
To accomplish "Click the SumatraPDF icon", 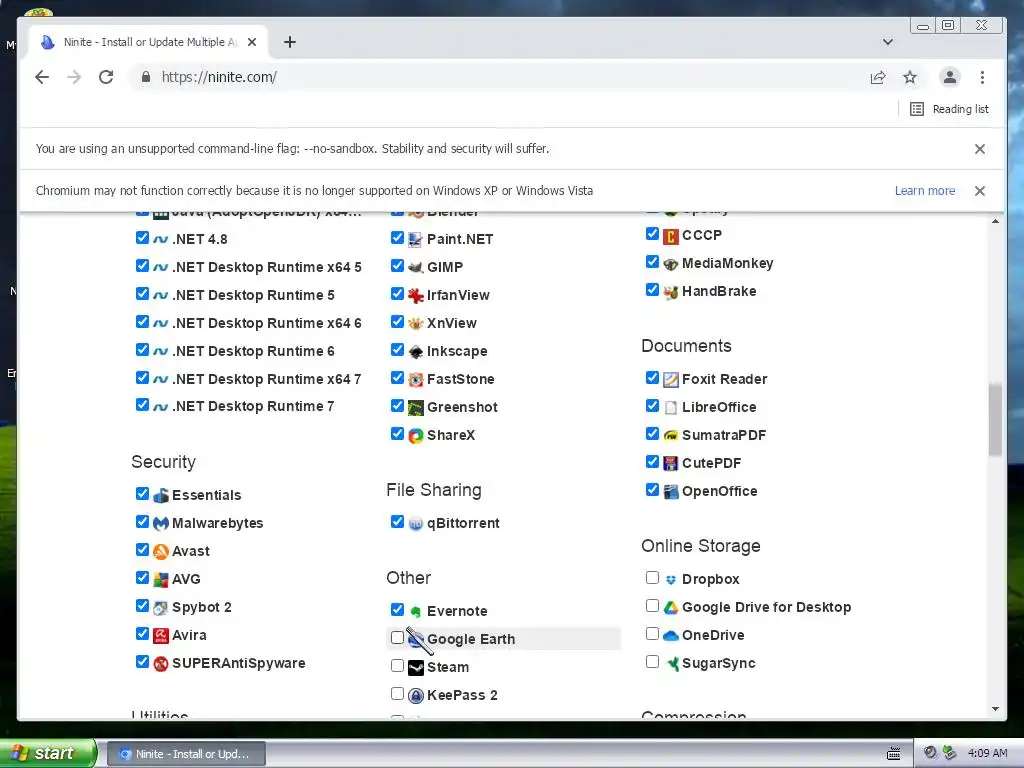I will [671, 436].
